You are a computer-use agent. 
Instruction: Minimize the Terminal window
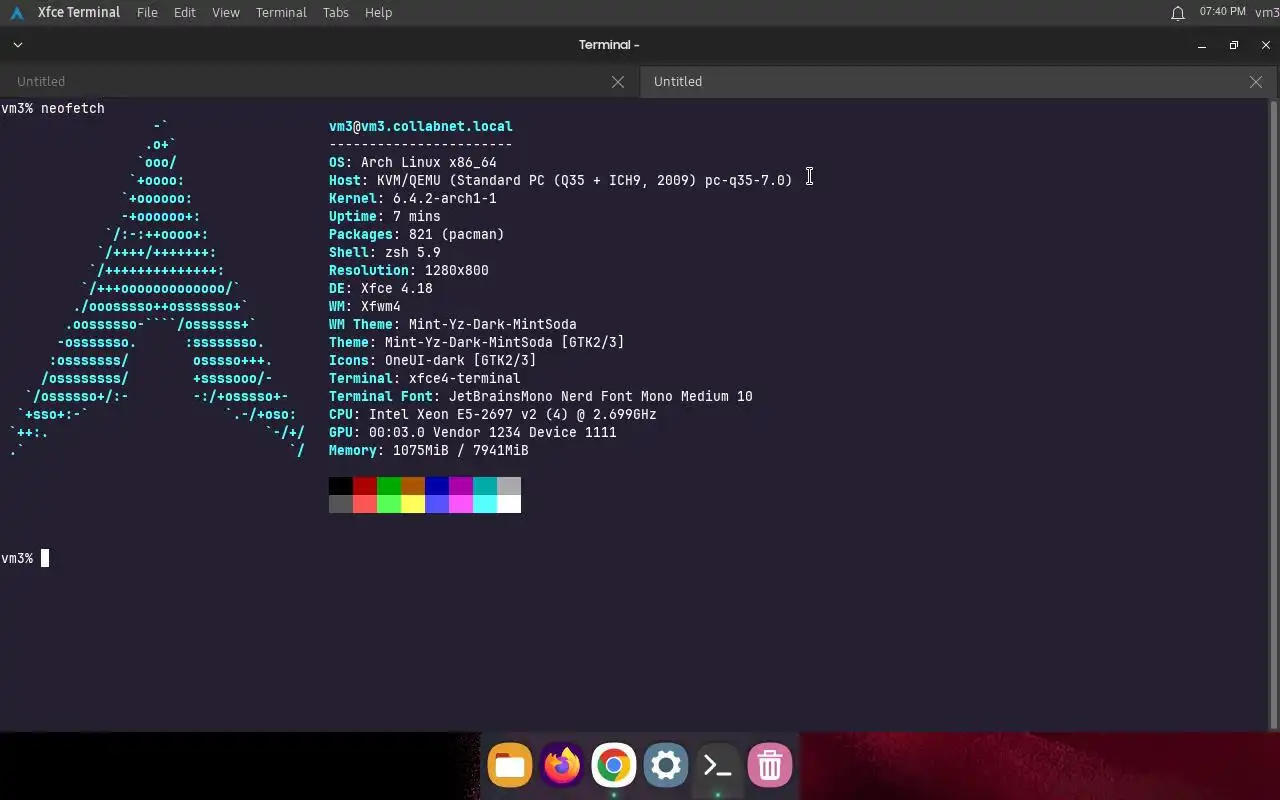coord(1202,45)
